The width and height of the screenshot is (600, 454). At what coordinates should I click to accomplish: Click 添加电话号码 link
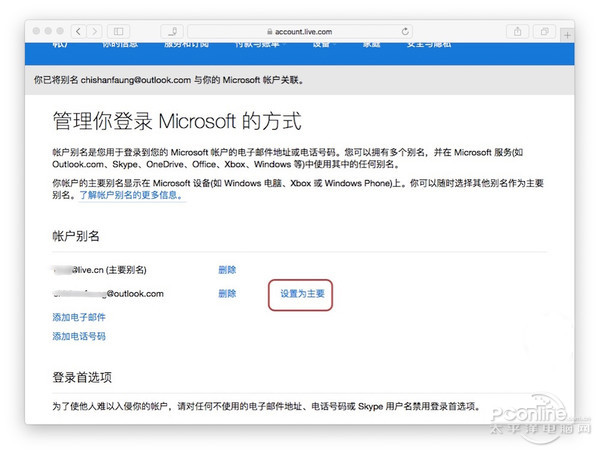coord(79,336)
